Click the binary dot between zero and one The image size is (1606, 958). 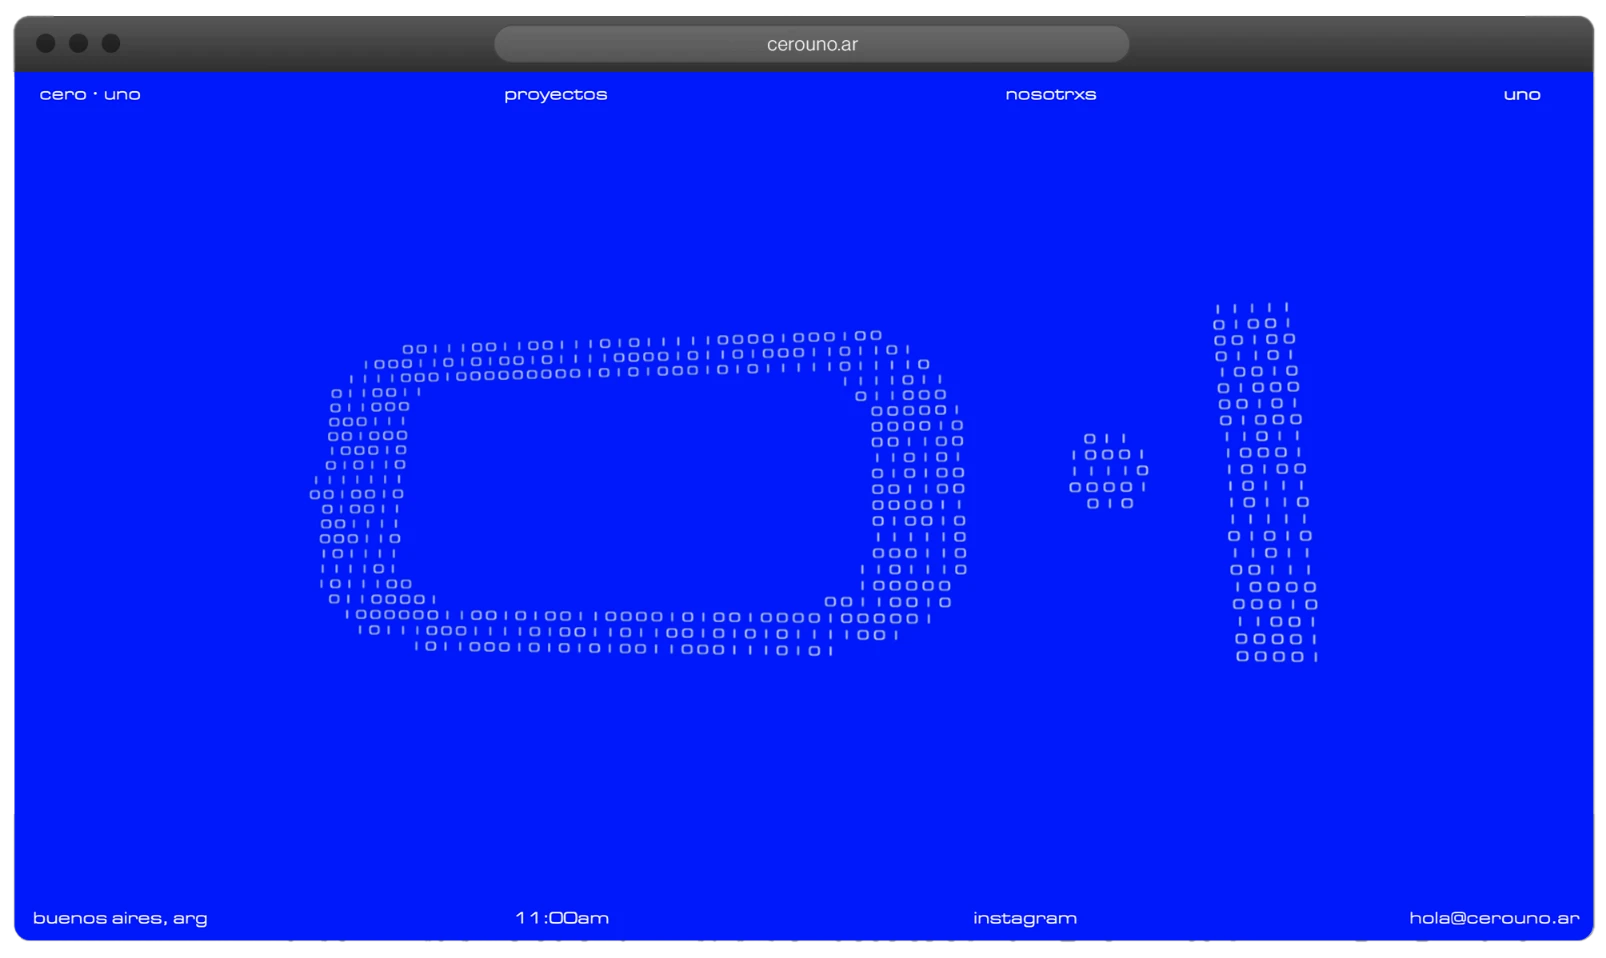coord(1108,471)
